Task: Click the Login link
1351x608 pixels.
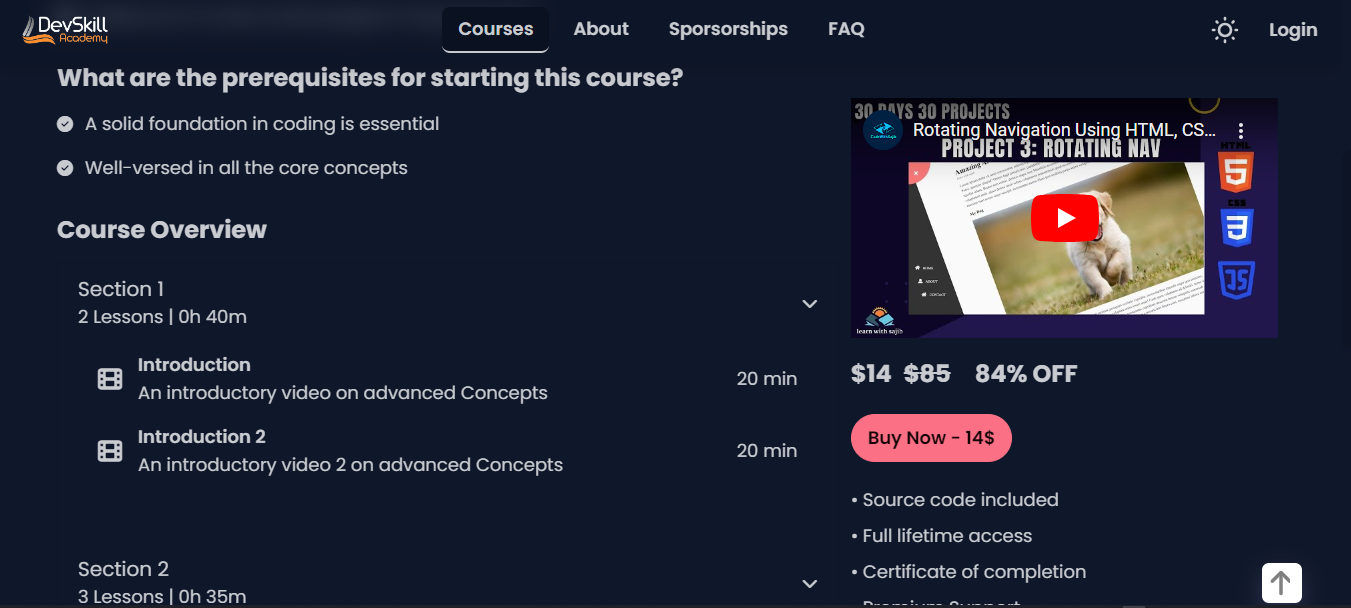Action: 1293,30
